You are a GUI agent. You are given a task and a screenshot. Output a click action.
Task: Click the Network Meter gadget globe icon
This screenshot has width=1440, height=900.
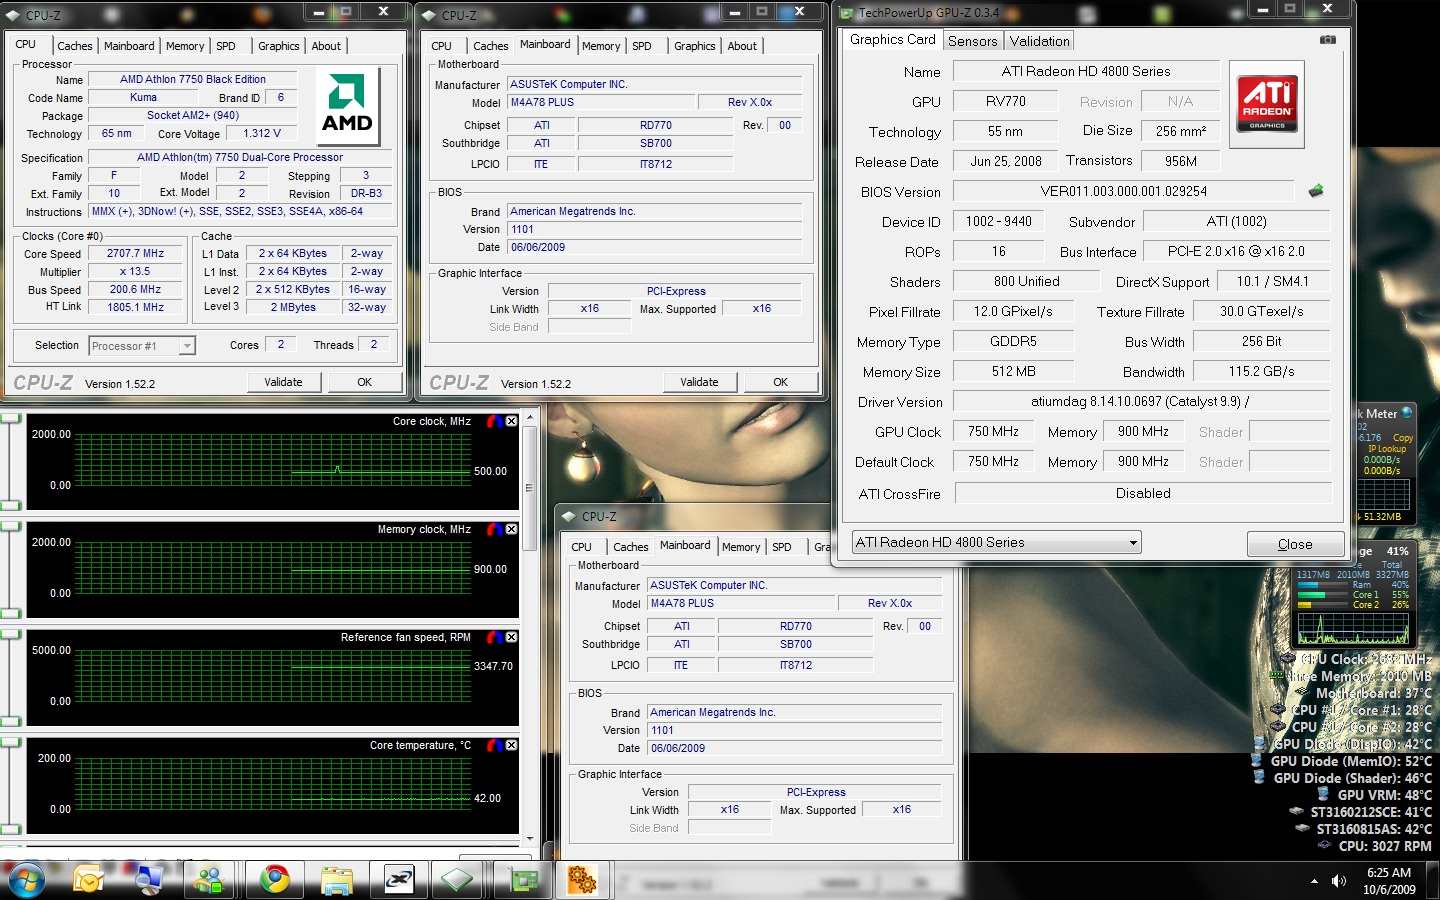(x=1407, y=412)
